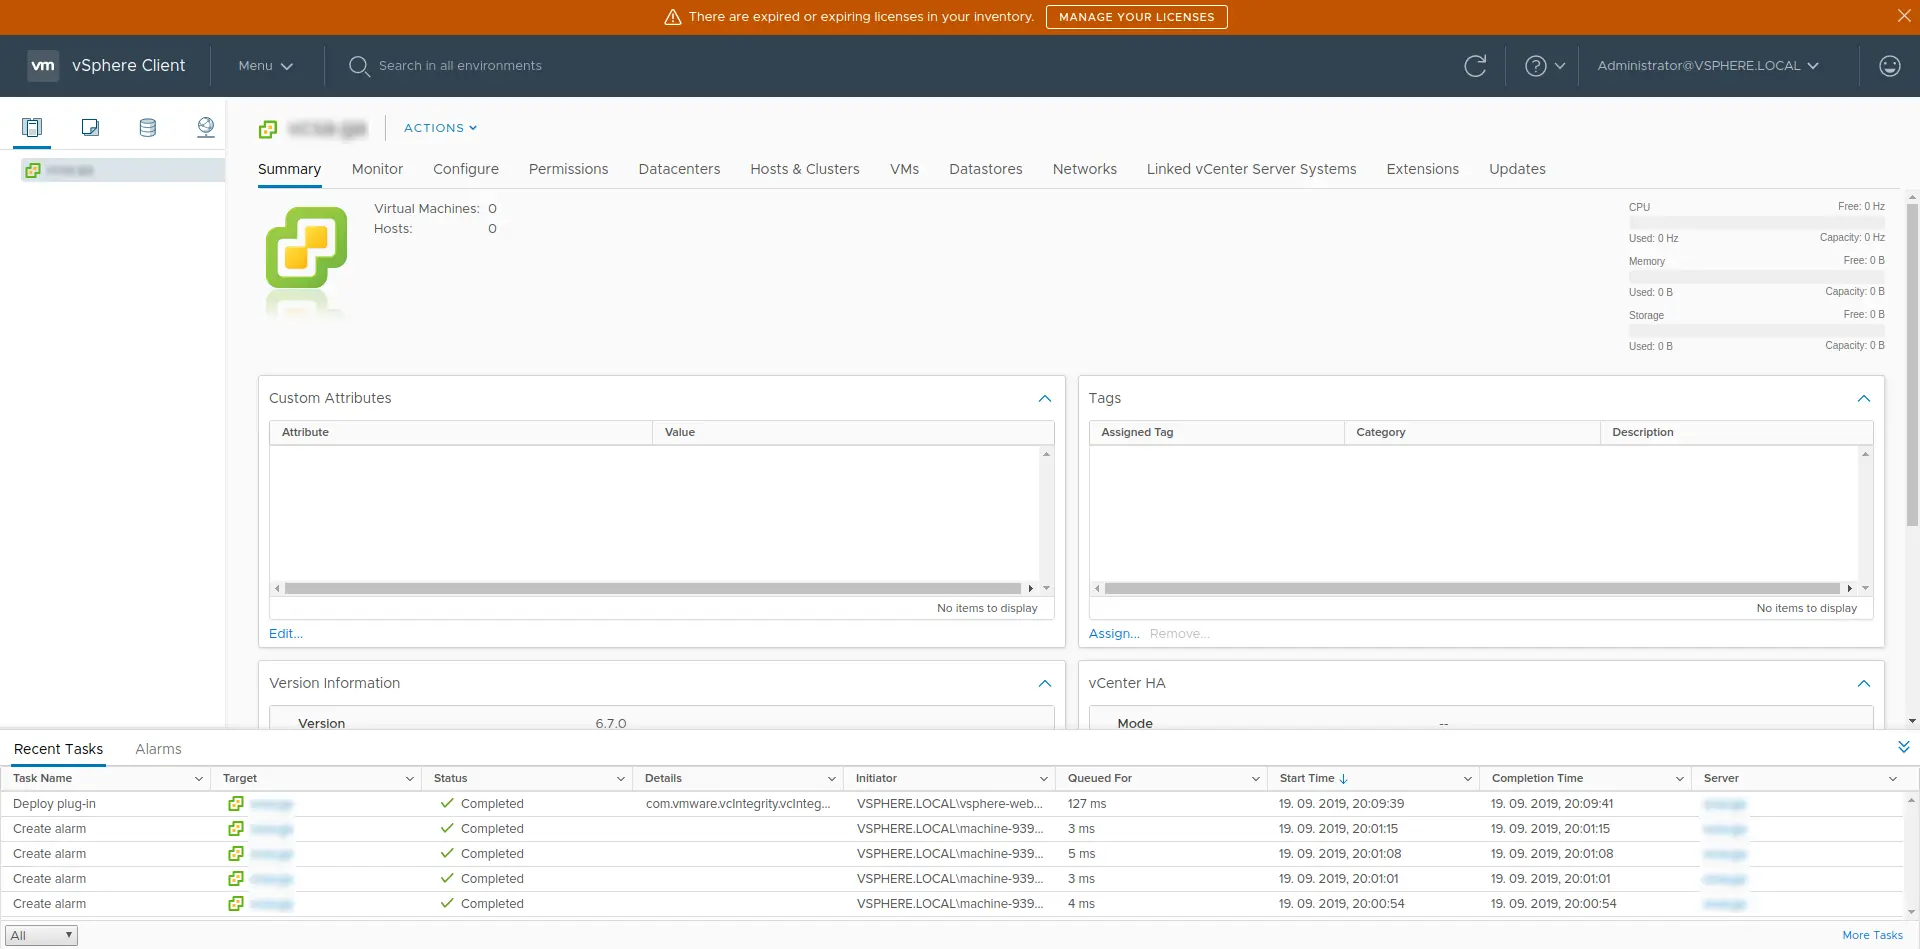
Task: Click target icon of Create alarm 20:00:54
Action: pyautogui.click(x=236, y=903)
